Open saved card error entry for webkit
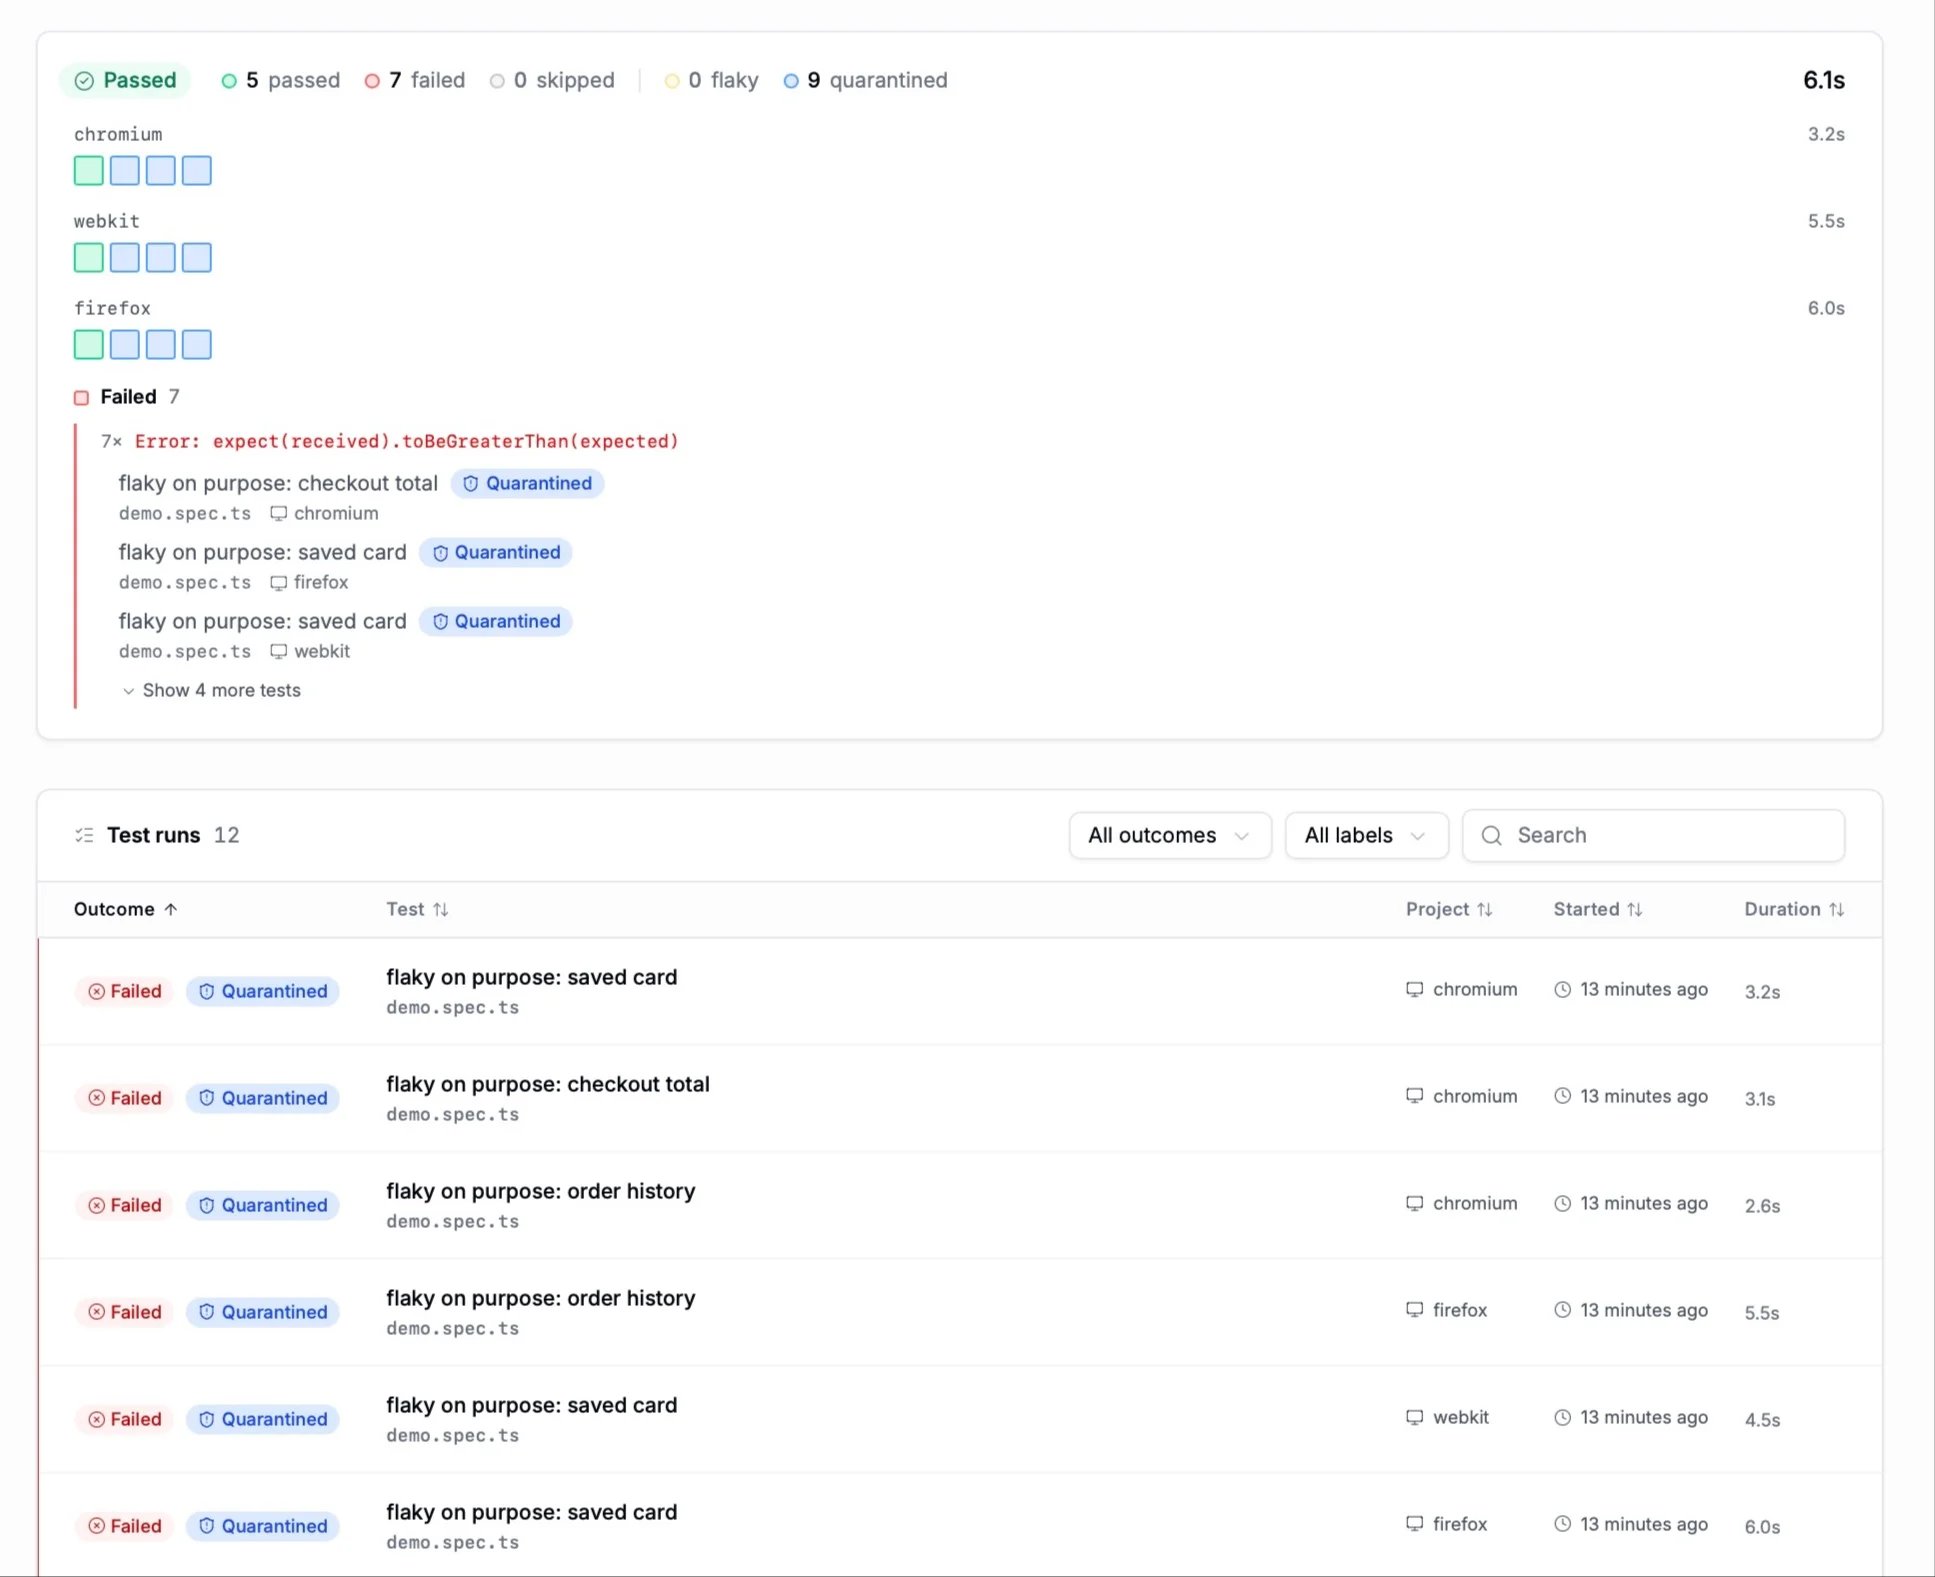The width and height of the screenshot is (1935, 1577). [262, 621]
